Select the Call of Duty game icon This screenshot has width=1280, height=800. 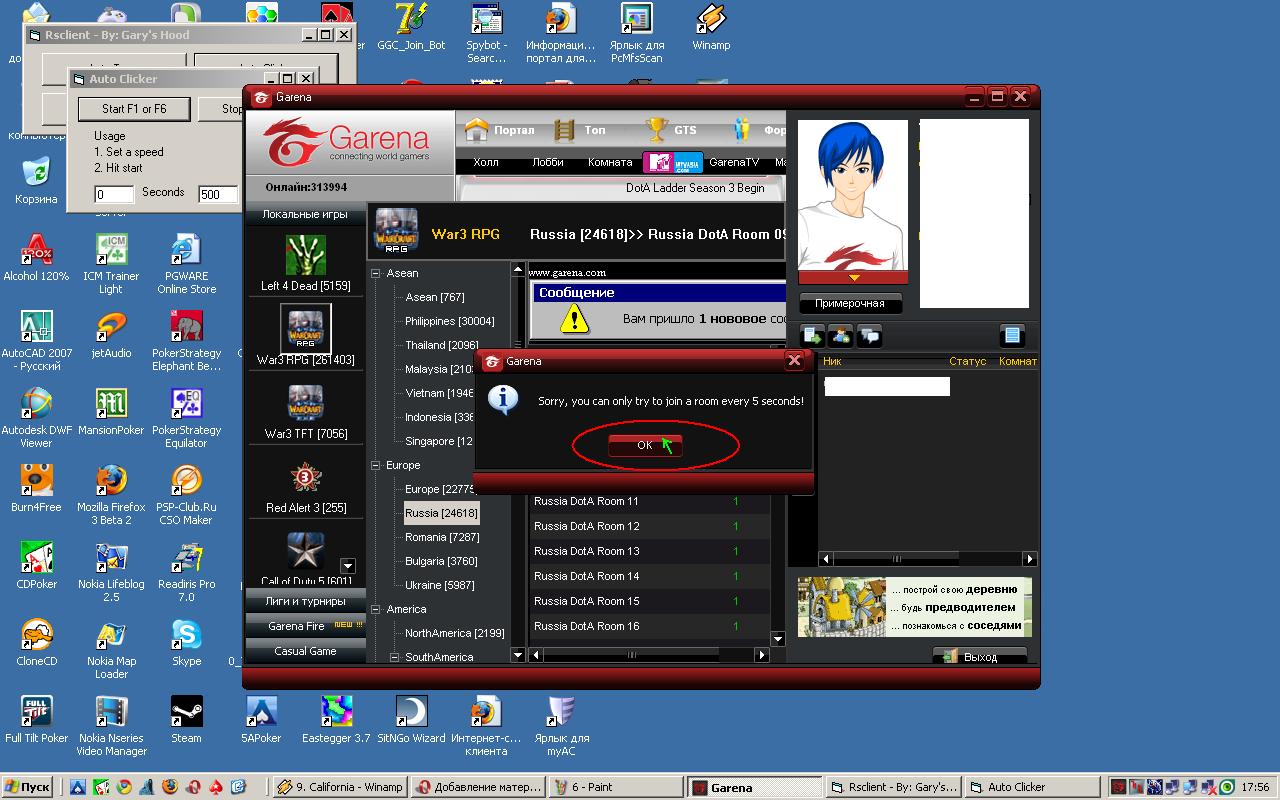[305, 551]
